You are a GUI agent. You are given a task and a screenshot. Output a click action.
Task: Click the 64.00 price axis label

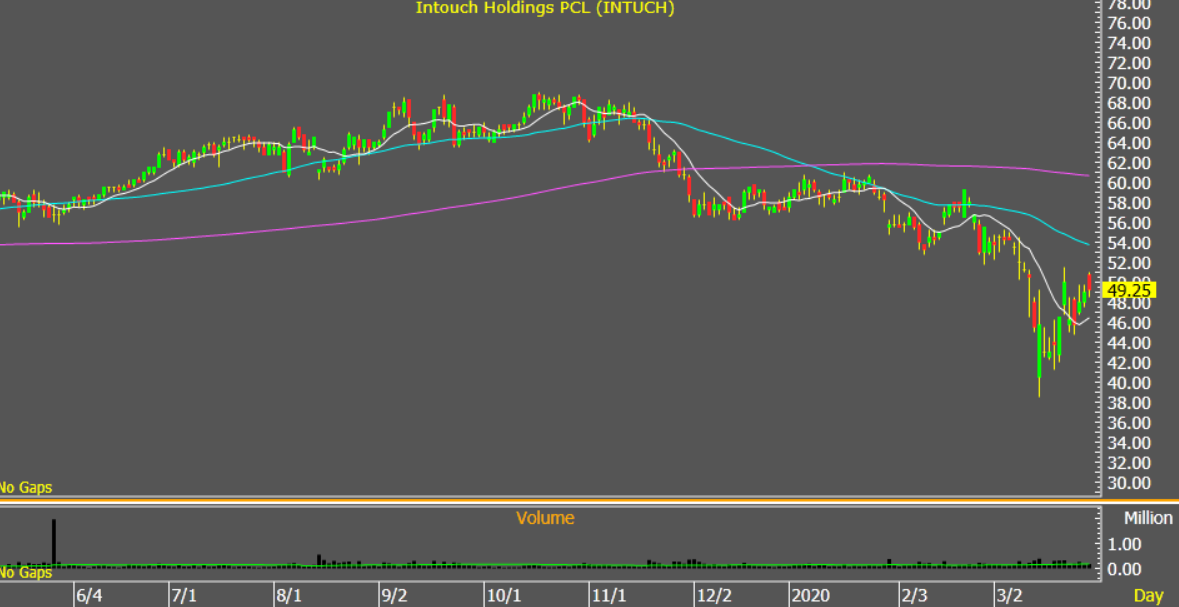coord(1130,143)
